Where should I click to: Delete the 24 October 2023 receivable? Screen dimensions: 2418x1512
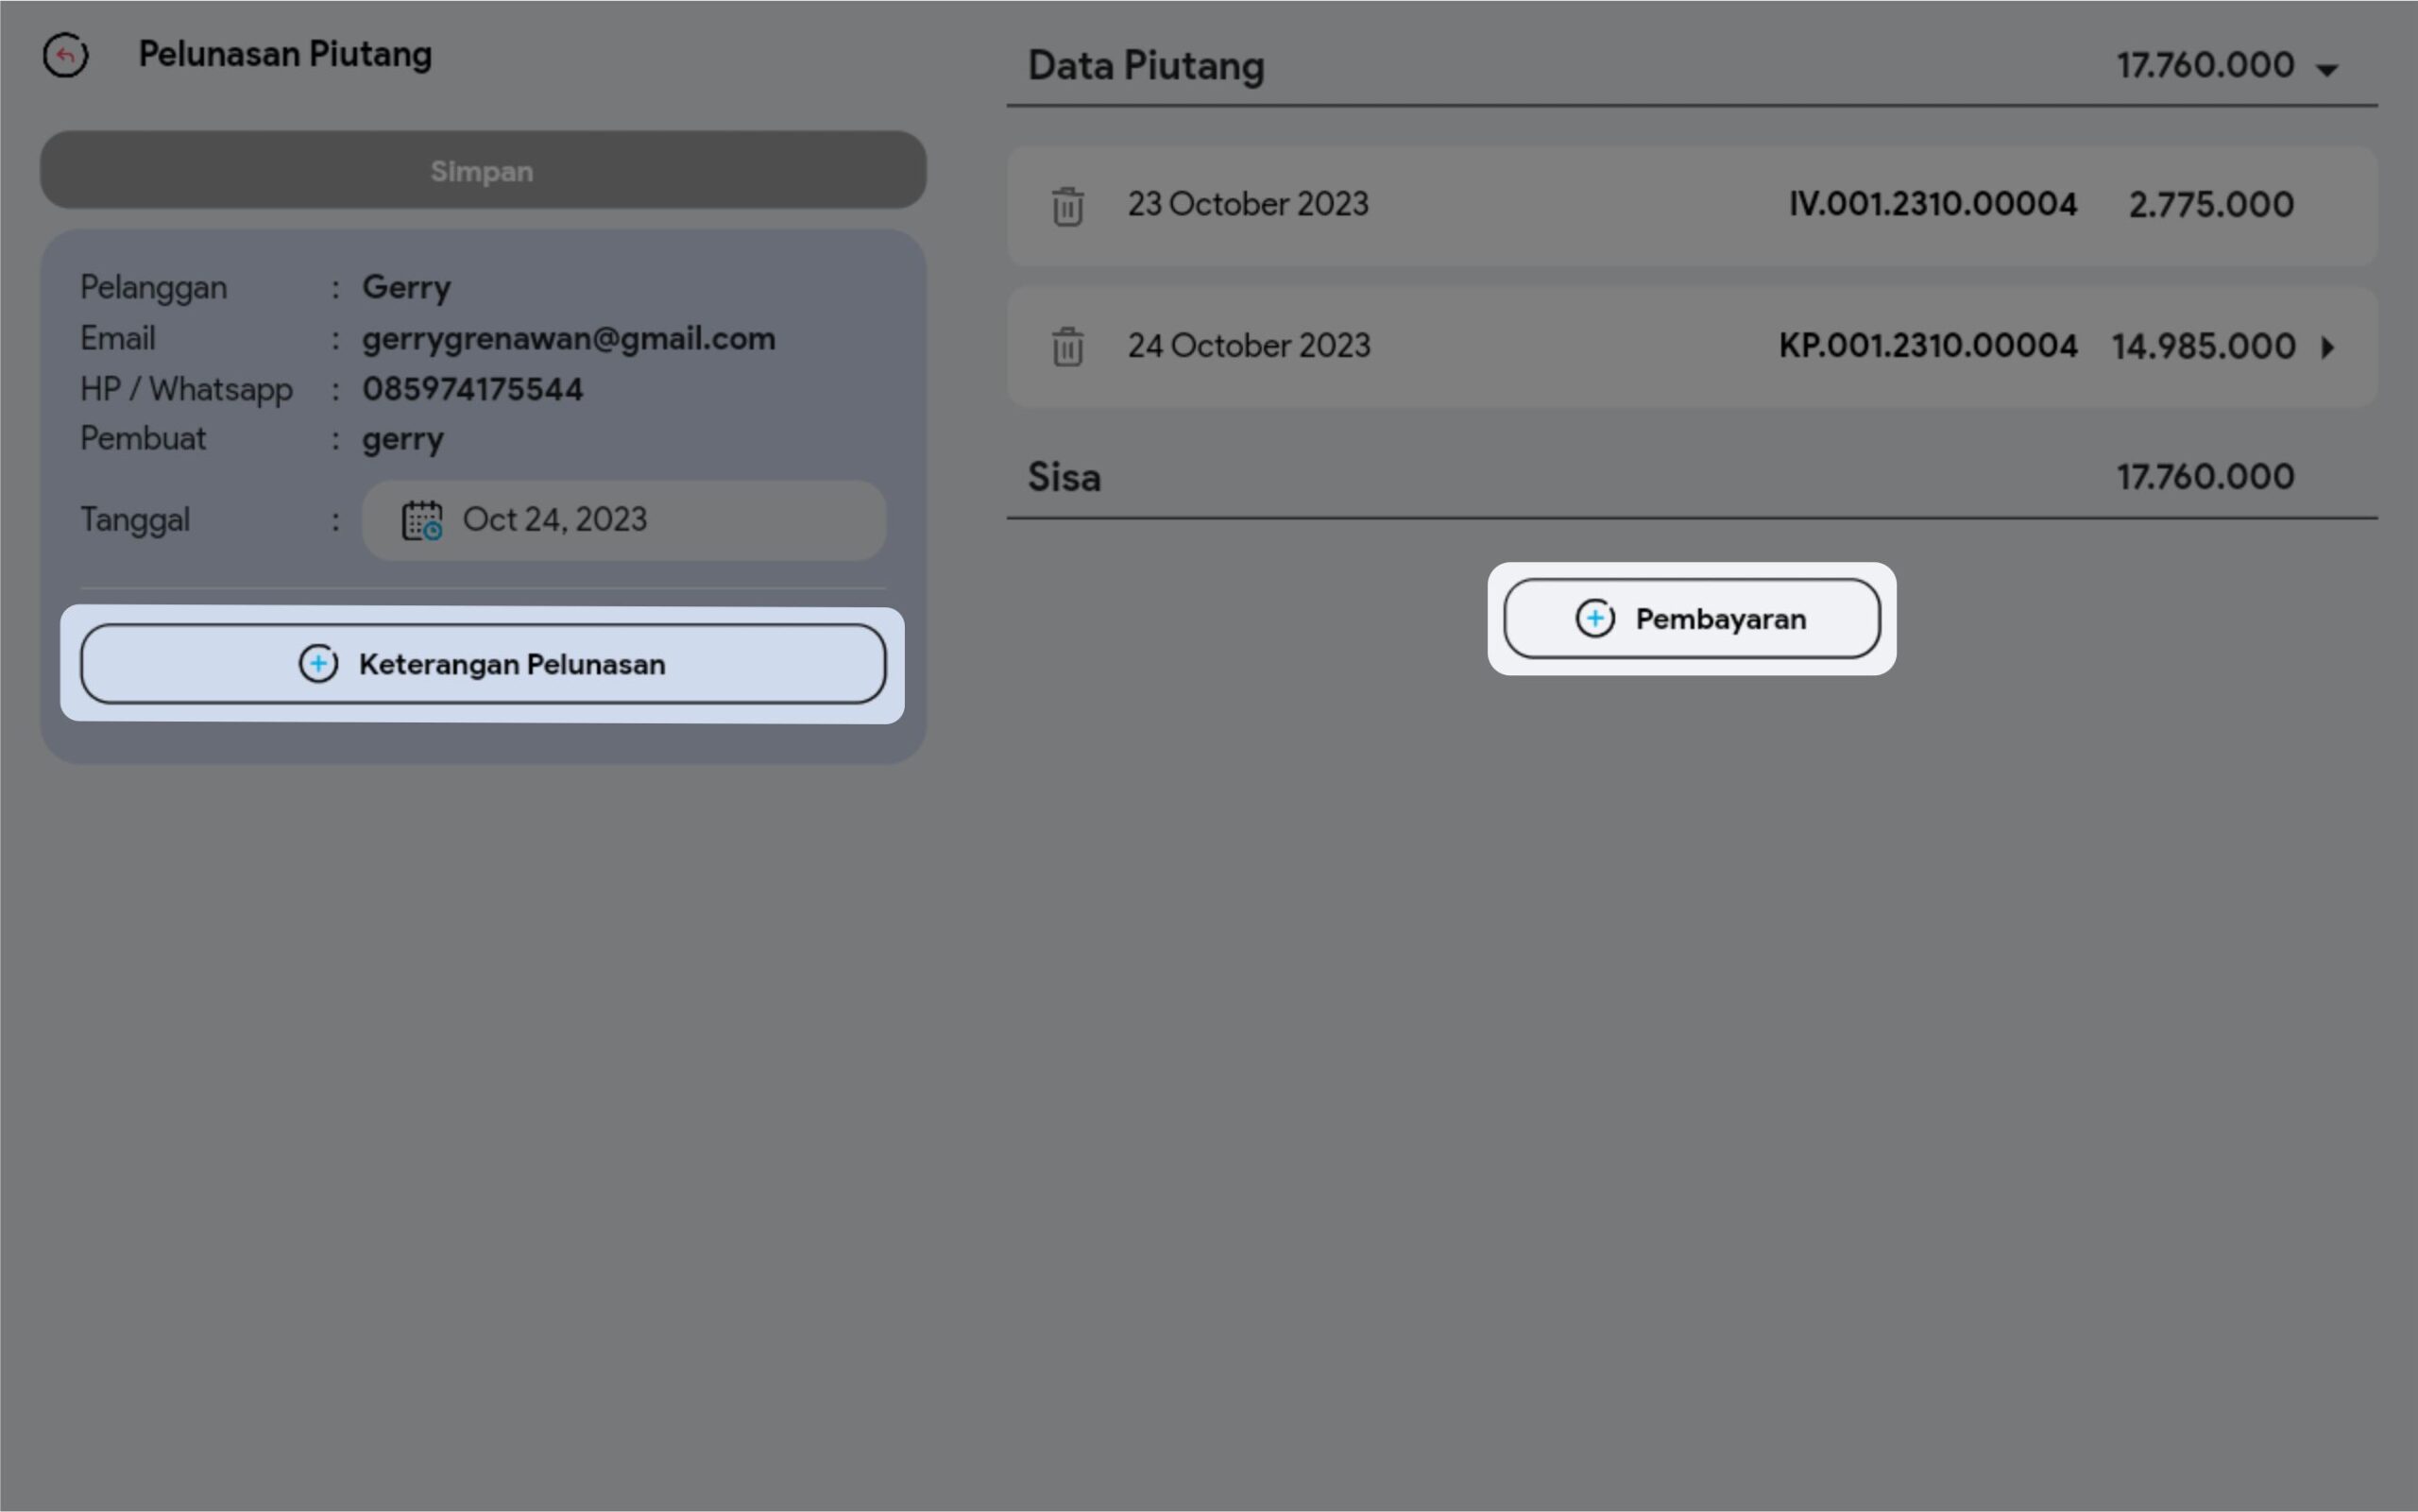[1067, 347]
